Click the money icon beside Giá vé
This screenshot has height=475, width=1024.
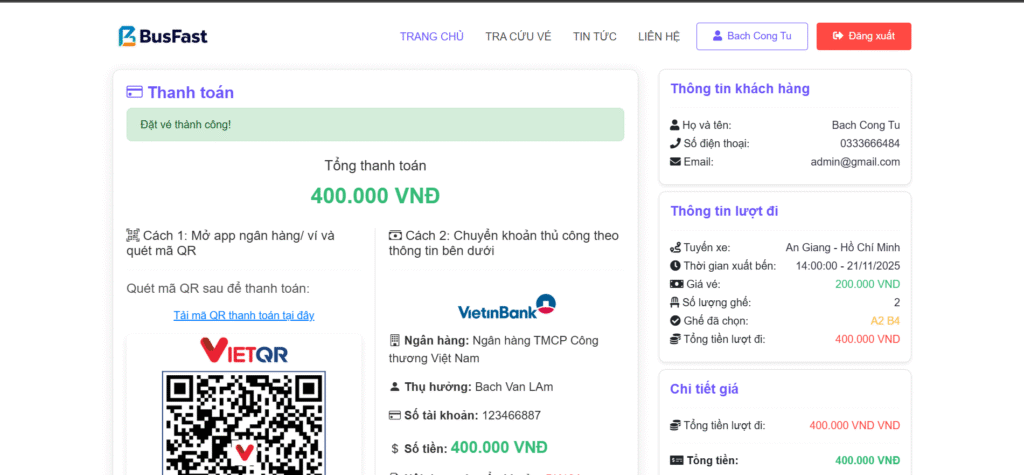click(676, 284)
